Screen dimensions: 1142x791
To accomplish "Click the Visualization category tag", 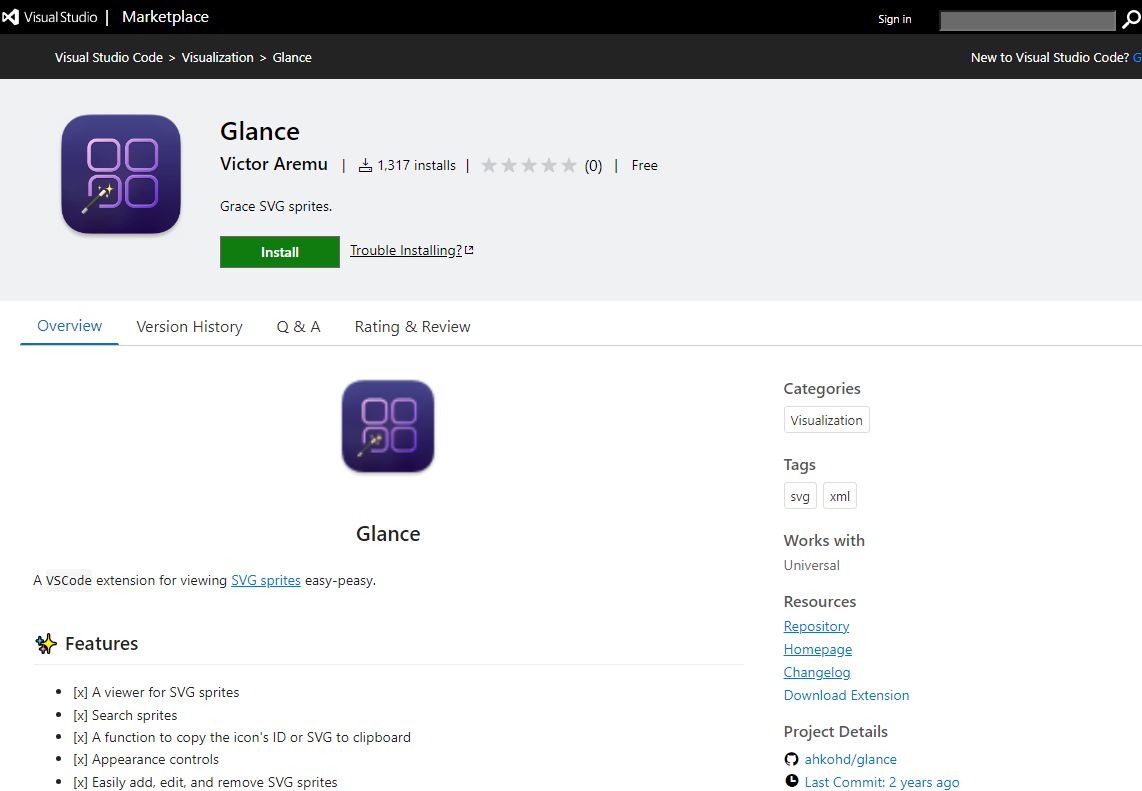I will (x=827, y=420).
